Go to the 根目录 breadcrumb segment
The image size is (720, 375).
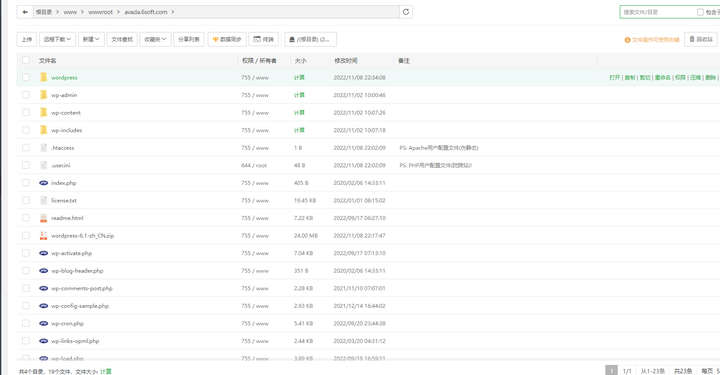click(44, 12)
